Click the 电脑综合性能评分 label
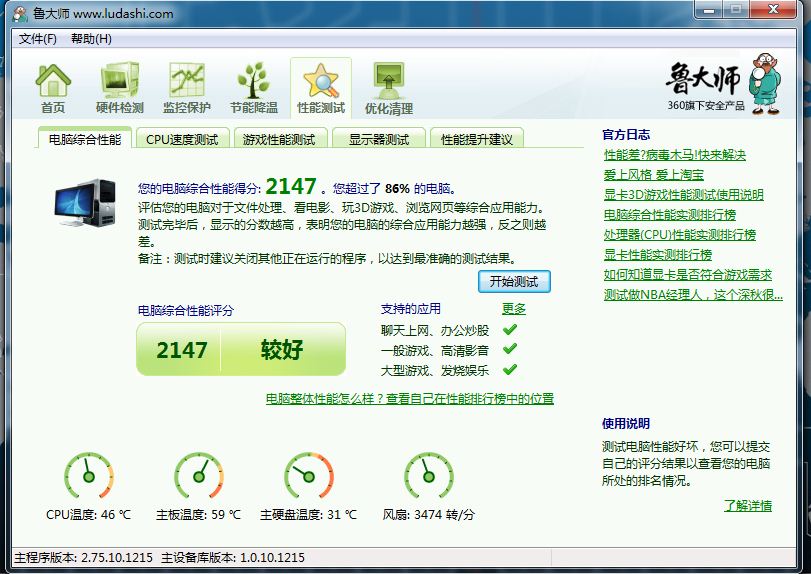The width and height of the screenshot is (811, 574). click(x=186, y=310)
